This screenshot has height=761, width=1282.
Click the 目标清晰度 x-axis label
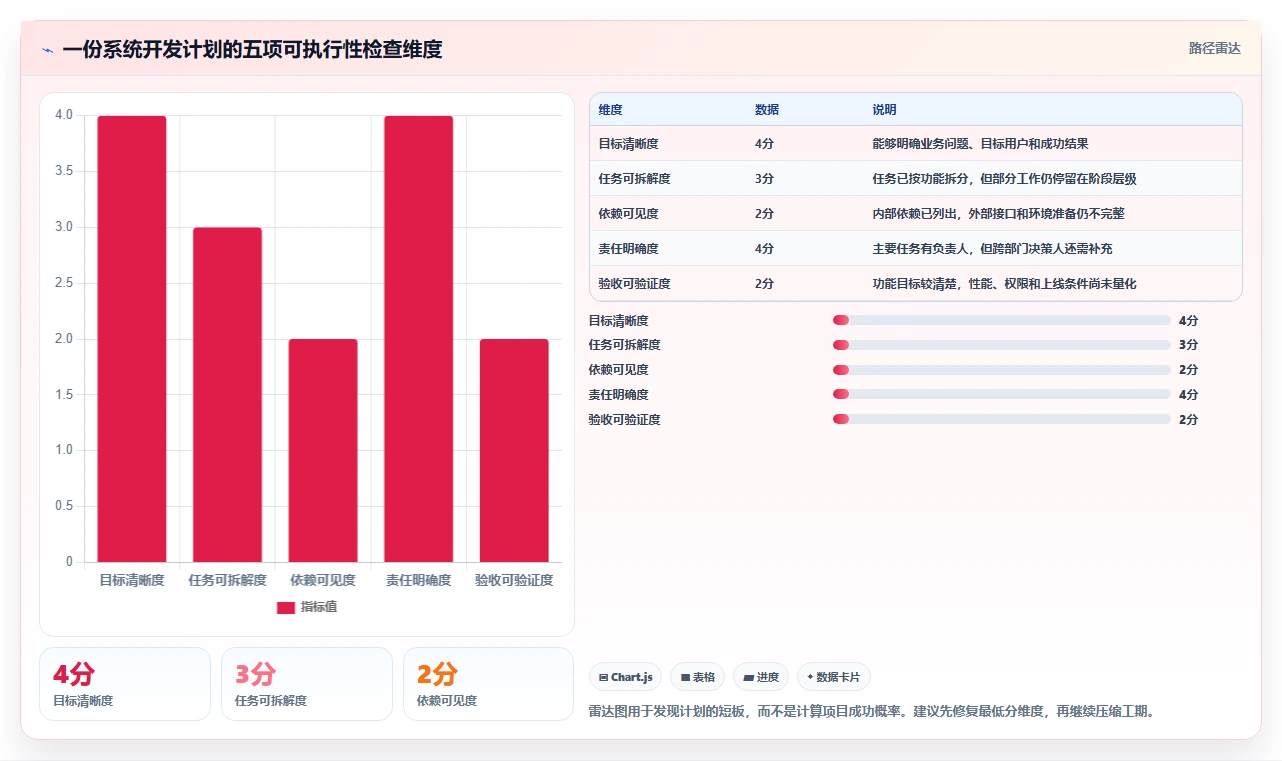pos(132,580)
